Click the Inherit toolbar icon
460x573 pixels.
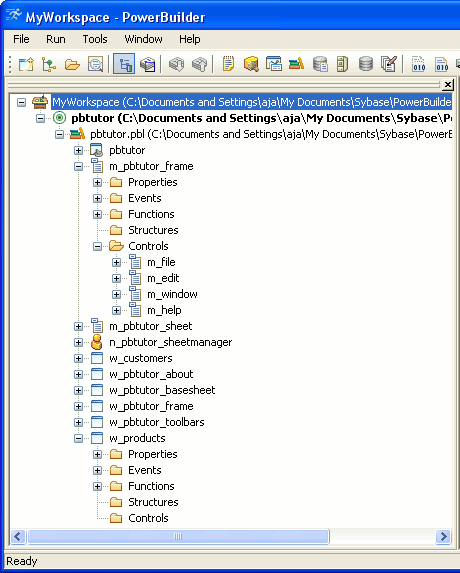coord(49,64)
